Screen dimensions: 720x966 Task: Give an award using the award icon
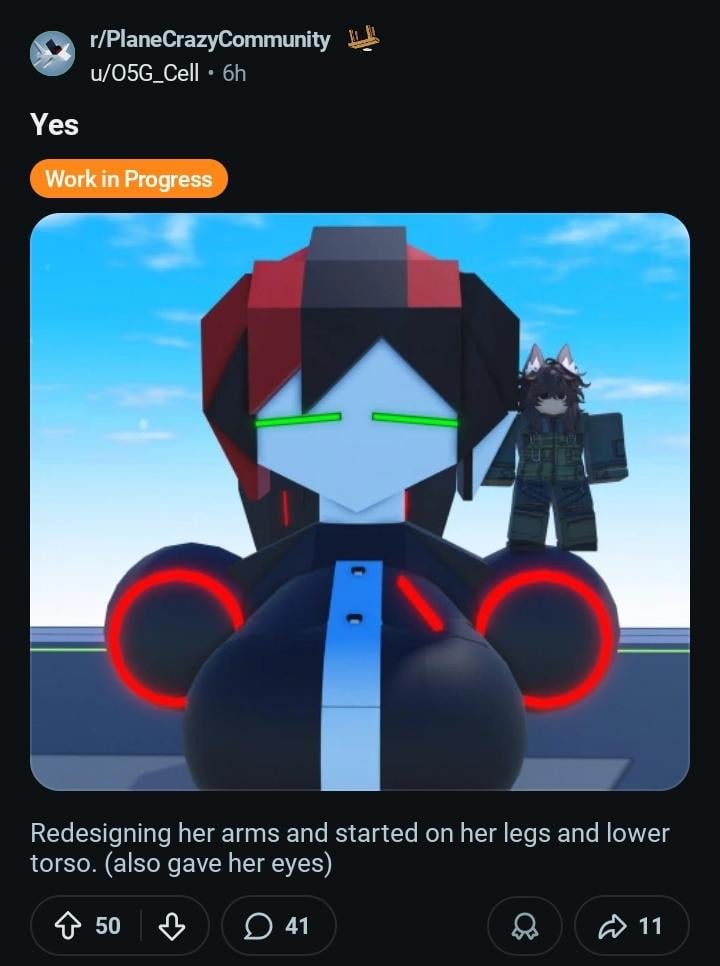[x=525, y=925]
